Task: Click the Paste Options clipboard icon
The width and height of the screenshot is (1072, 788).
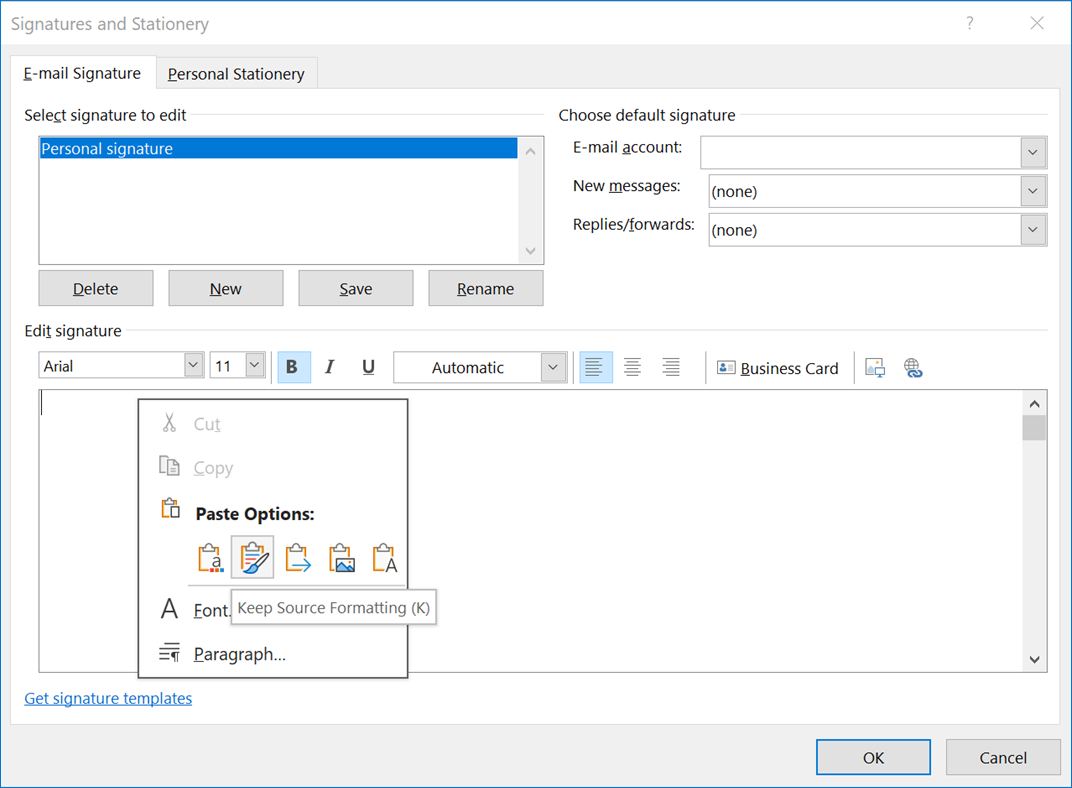Action: tap(170, 508)
